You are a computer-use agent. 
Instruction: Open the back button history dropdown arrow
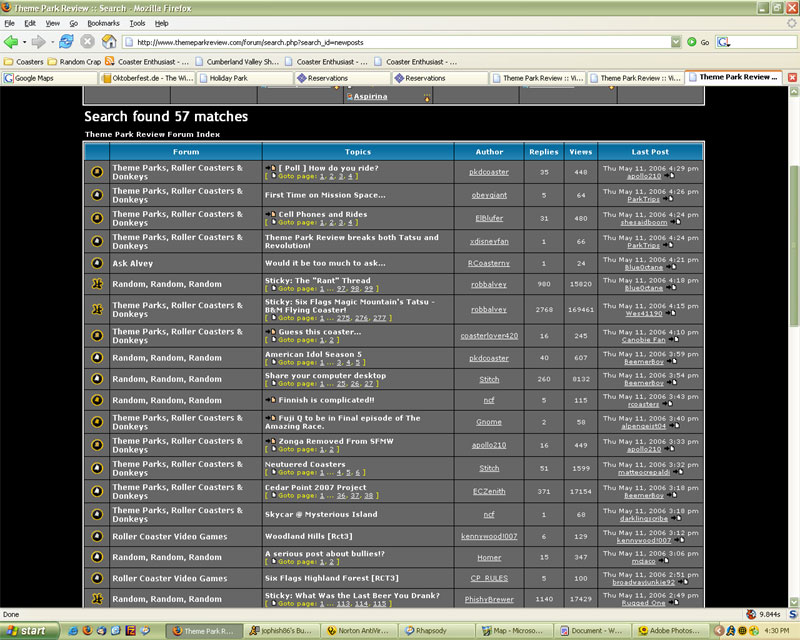[24, 42]
